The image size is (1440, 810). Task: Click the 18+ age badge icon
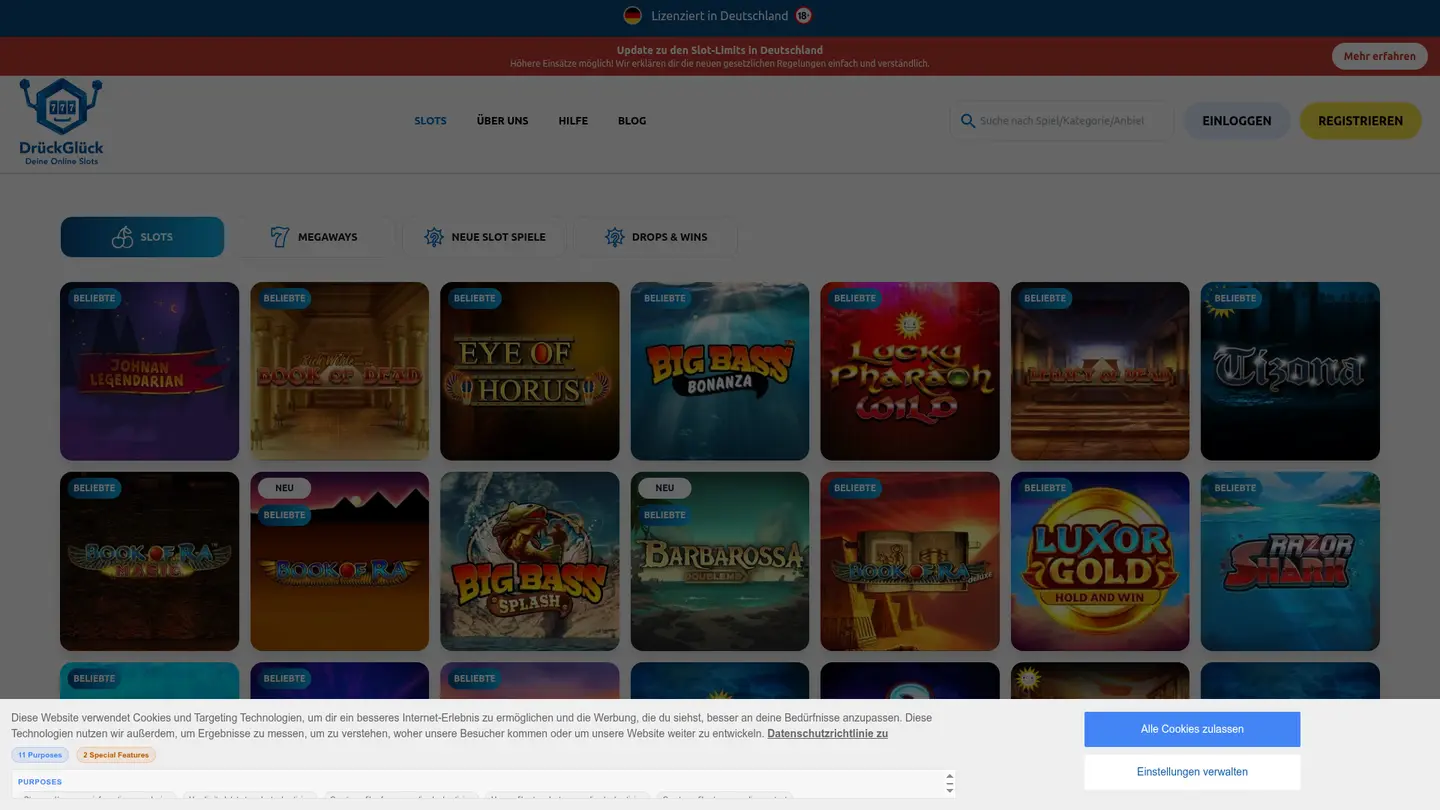click(804, 15)
